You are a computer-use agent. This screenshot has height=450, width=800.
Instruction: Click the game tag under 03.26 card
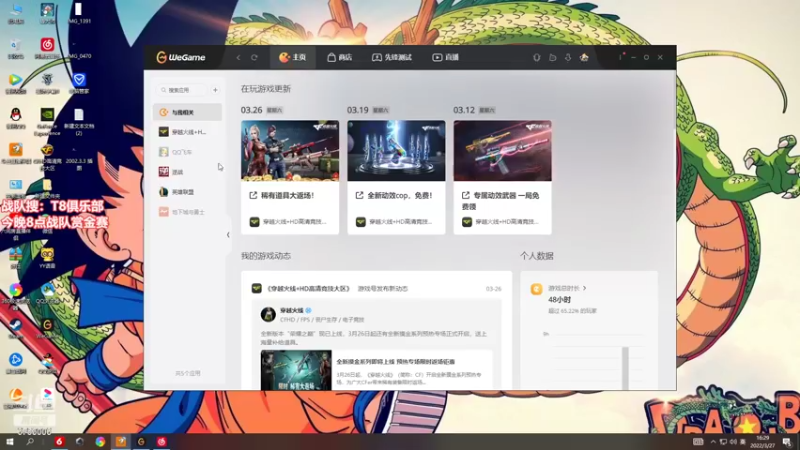point(288,222)
